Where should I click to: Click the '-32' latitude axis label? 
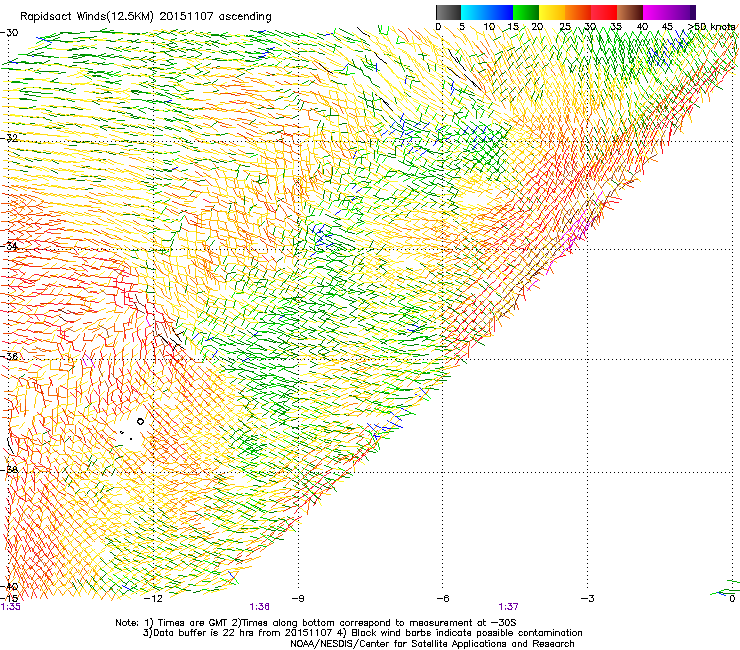coord(9,138)
